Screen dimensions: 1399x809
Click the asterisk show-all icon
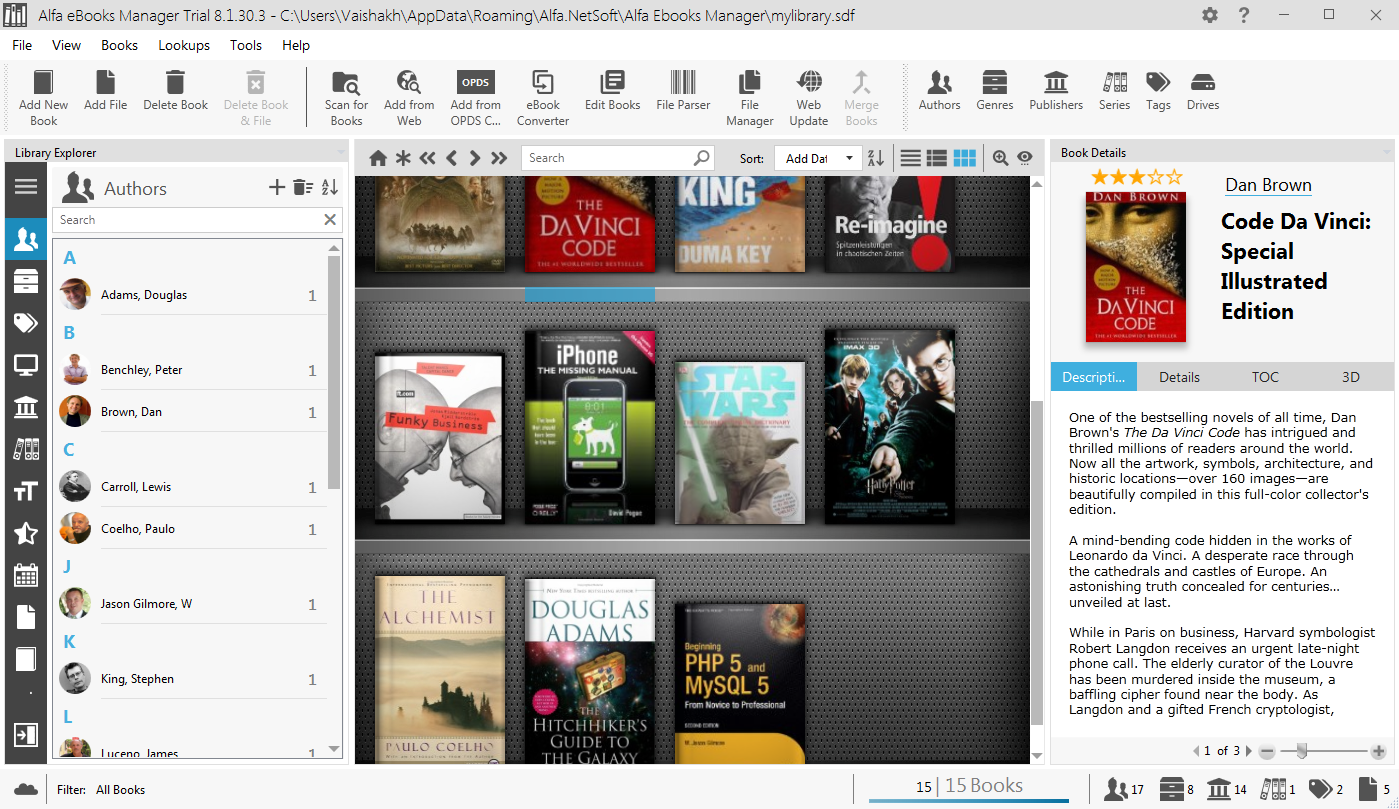(403, 158)
